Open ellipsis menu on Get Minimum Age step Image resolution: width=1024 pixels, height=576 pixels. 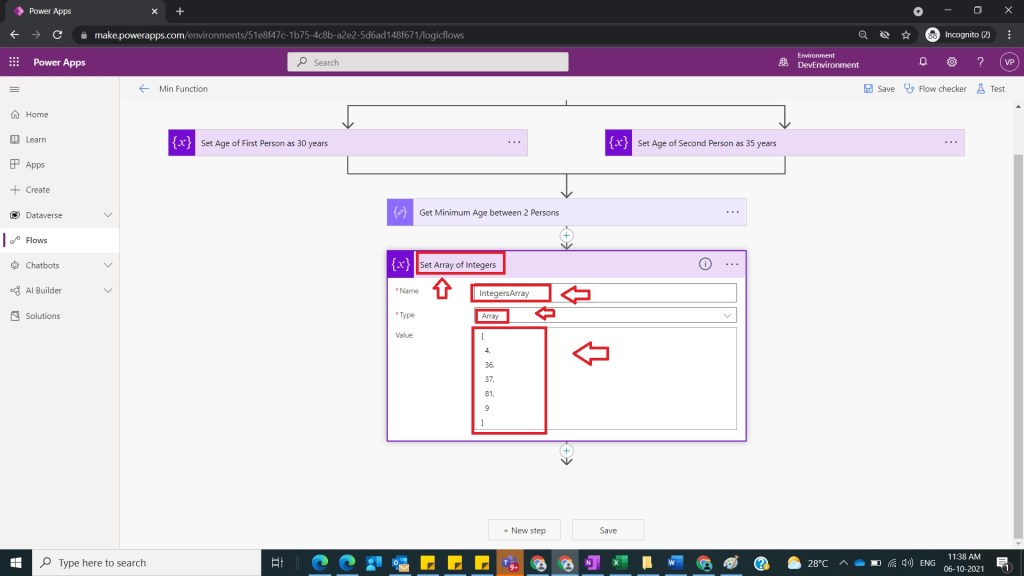point(732,212)
